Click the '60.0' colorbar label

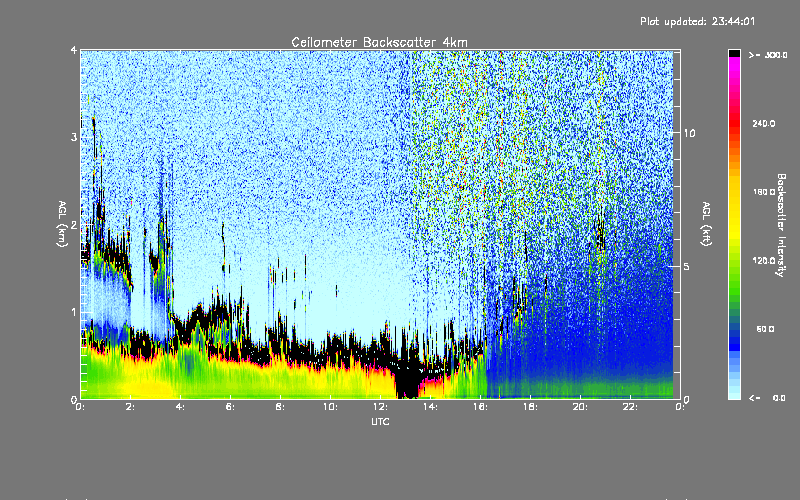tap(765, 329)
